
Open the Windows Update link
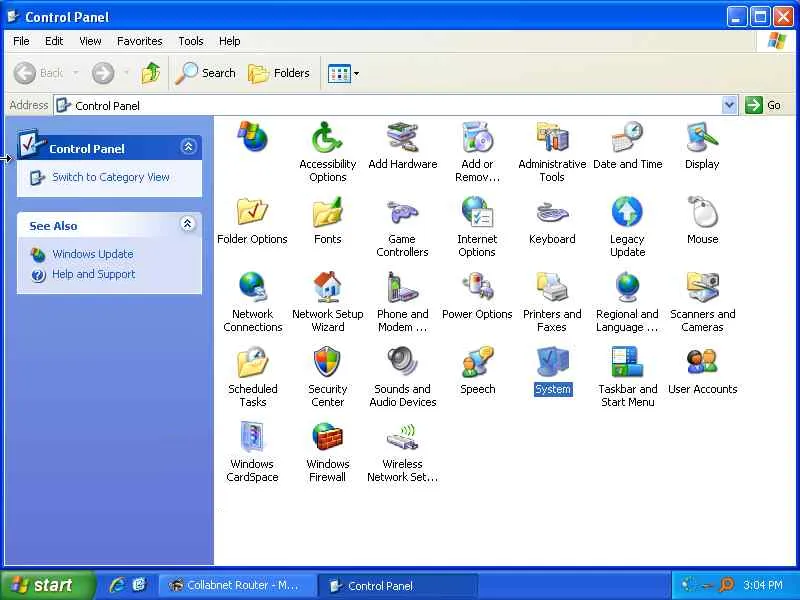click(x=93, y=254)
